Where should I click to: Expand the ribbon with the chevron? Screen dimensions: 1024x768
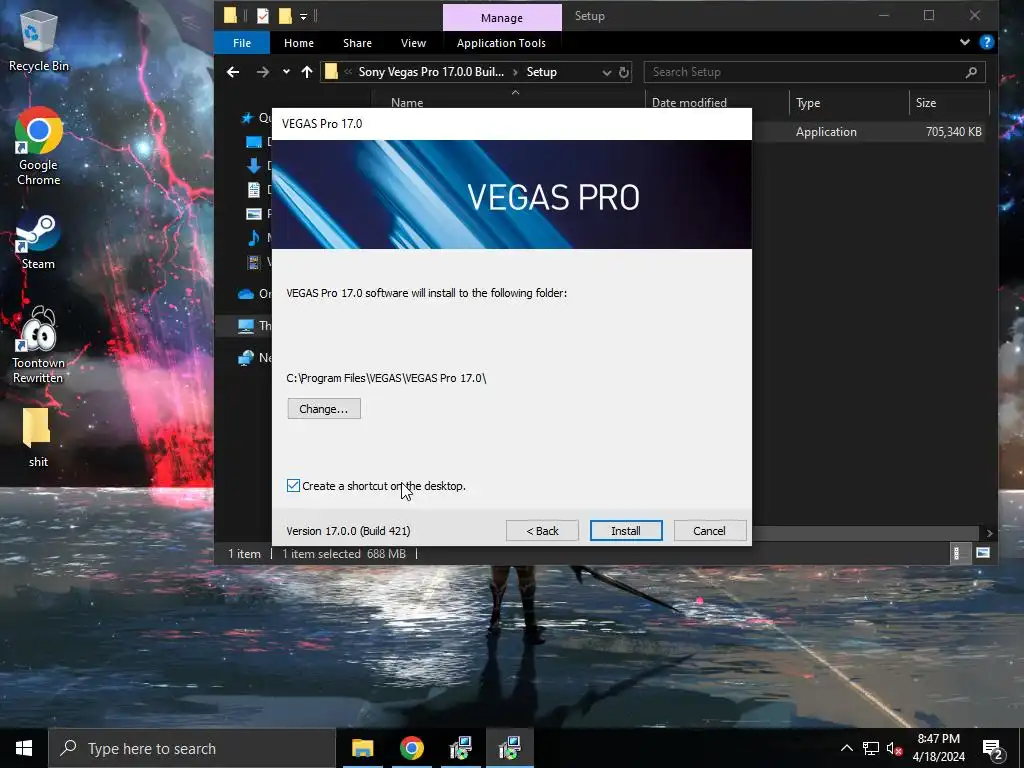point(965,42)
